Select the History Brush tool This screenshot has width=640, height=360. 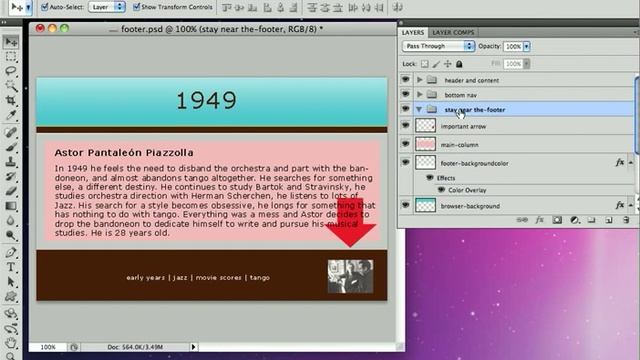[x=11, y=176]
